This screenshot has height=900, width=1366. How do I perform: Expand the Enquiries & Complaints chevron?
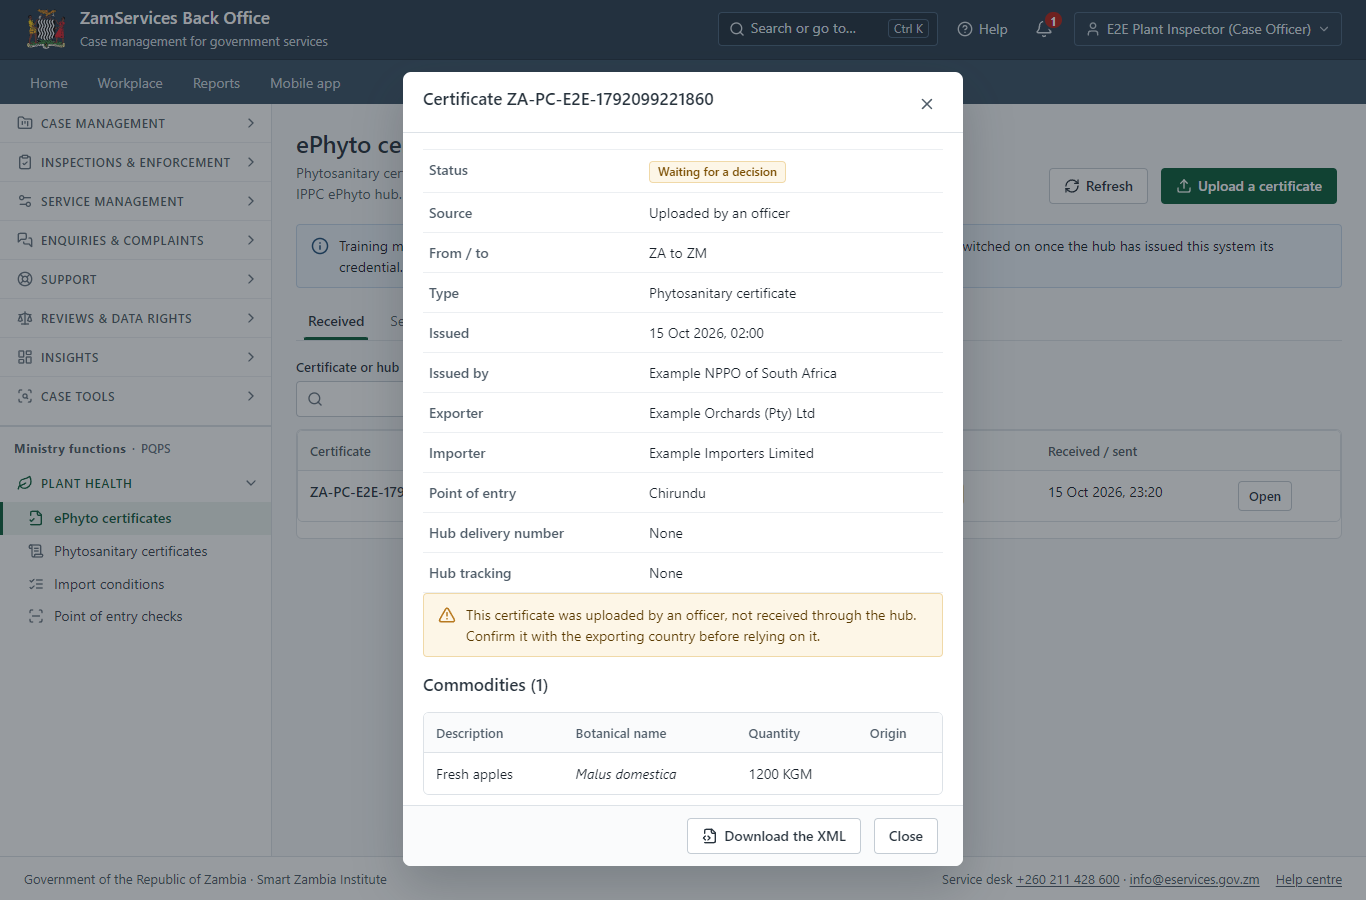point(251,240)
